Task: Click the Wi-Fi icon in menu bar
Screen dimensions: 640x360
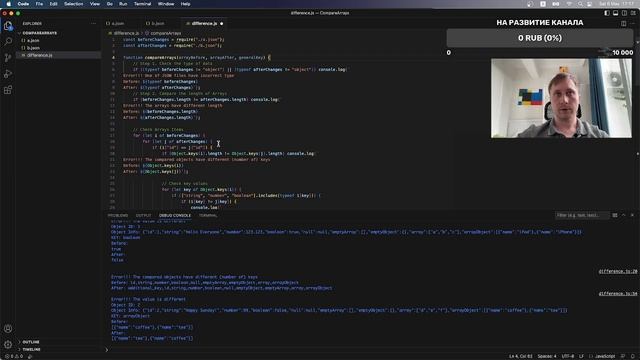Action: (569, 4)
